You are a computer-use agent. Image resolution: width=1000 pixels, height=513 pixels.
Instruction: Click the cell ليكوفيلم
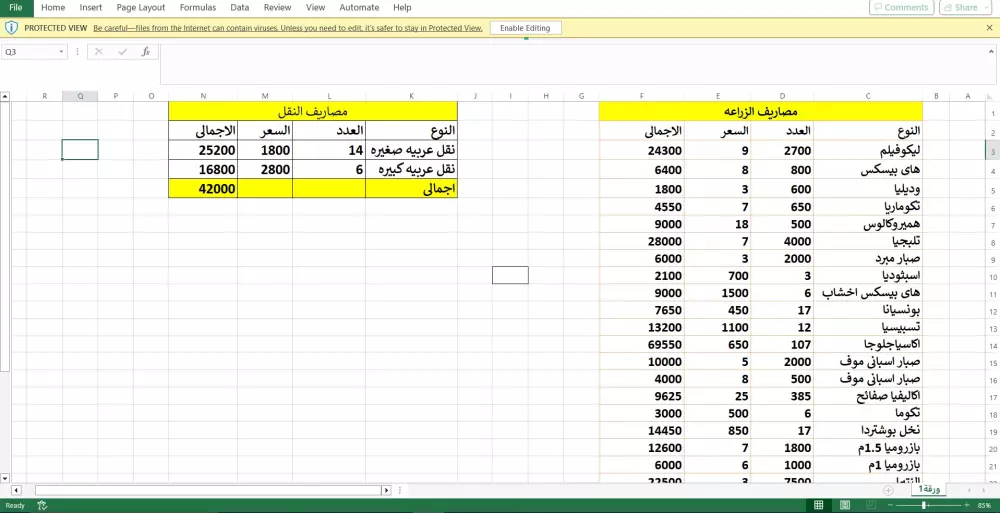tap(868, 151)
